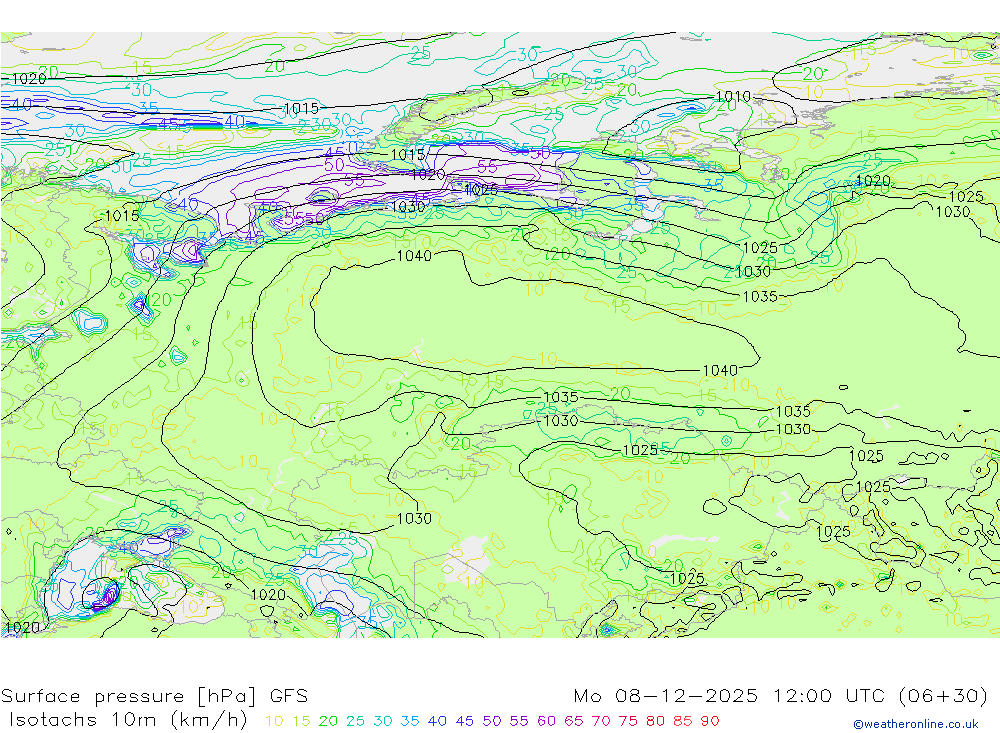The height and width of the screenshot is (733, 1000).
Task: Click the 65 value in the isotach legend
Action: pos(573,721)
